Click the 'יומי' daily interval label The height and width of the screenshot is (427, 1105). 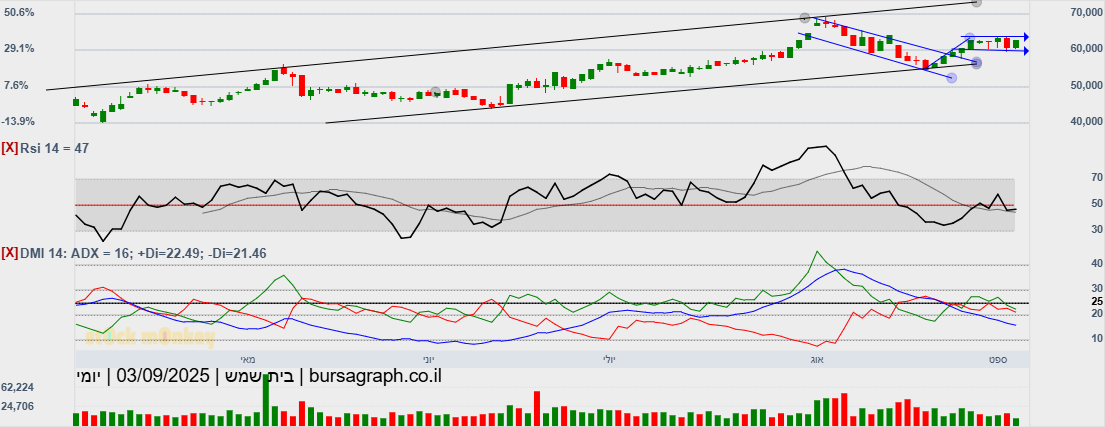coord(89,376)
